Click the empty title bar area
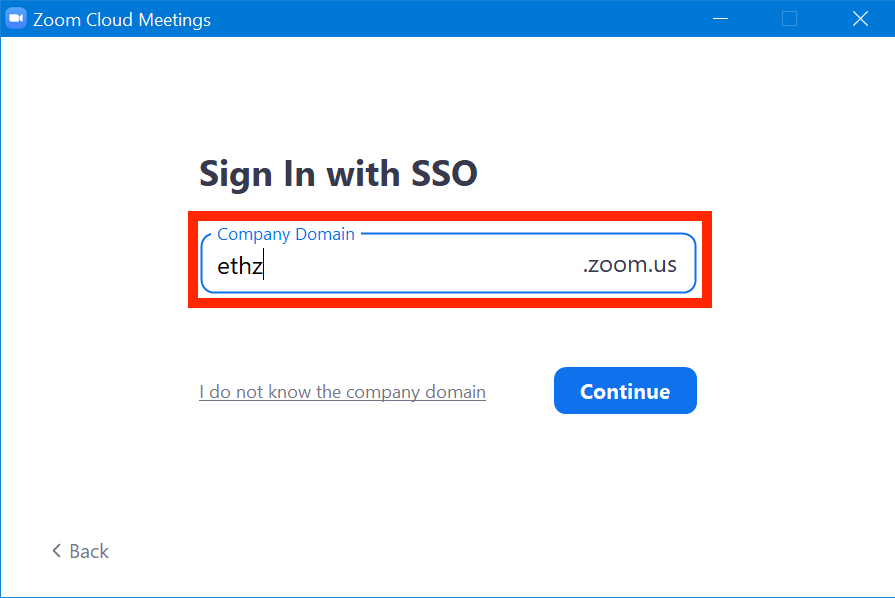Screen dimensions: 895x598 pos(457,19)
